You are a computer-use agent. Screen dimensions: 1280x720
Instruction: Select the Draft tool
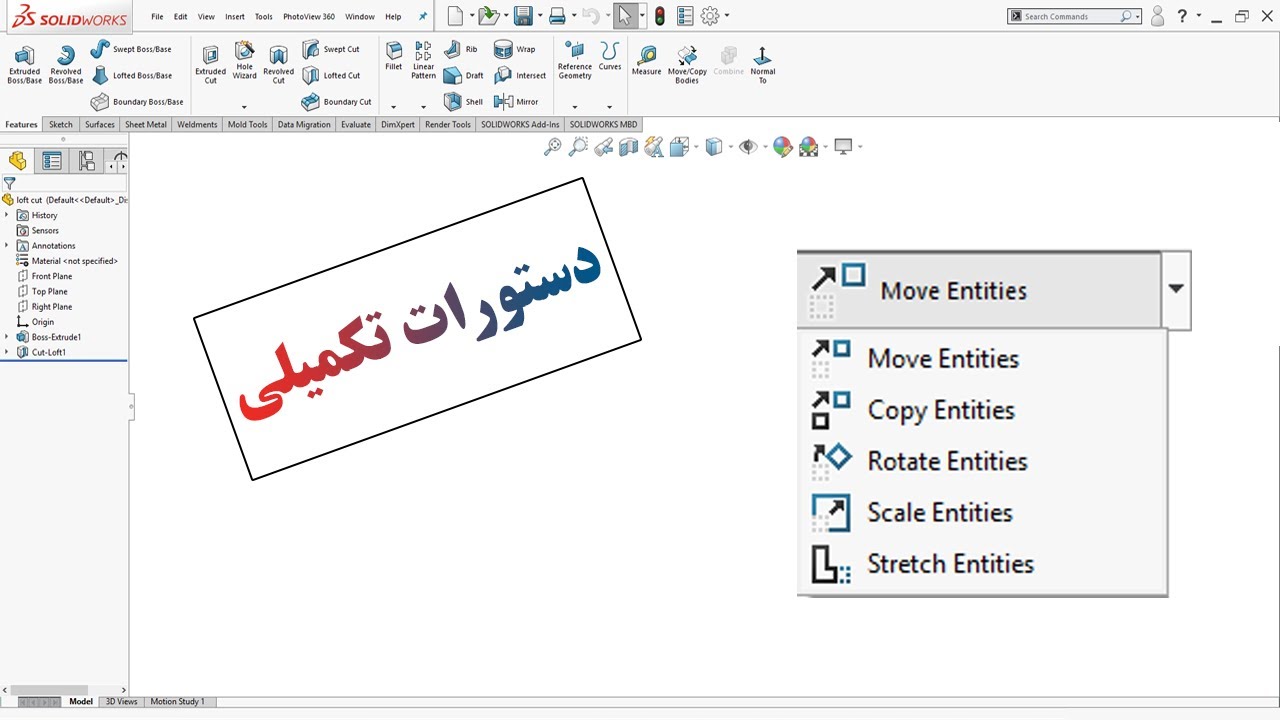coord(463,75)
